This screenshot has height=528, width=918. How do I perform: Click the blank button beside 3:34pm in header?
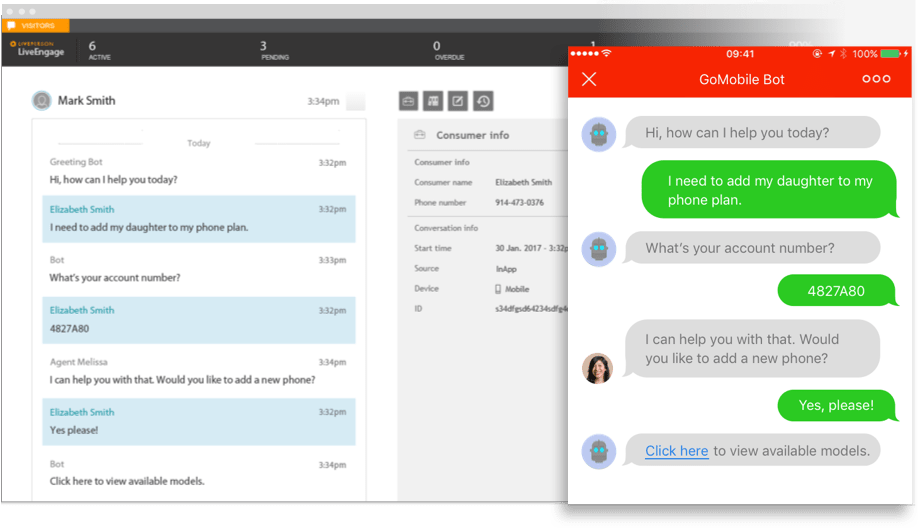[x=355, y=101]
